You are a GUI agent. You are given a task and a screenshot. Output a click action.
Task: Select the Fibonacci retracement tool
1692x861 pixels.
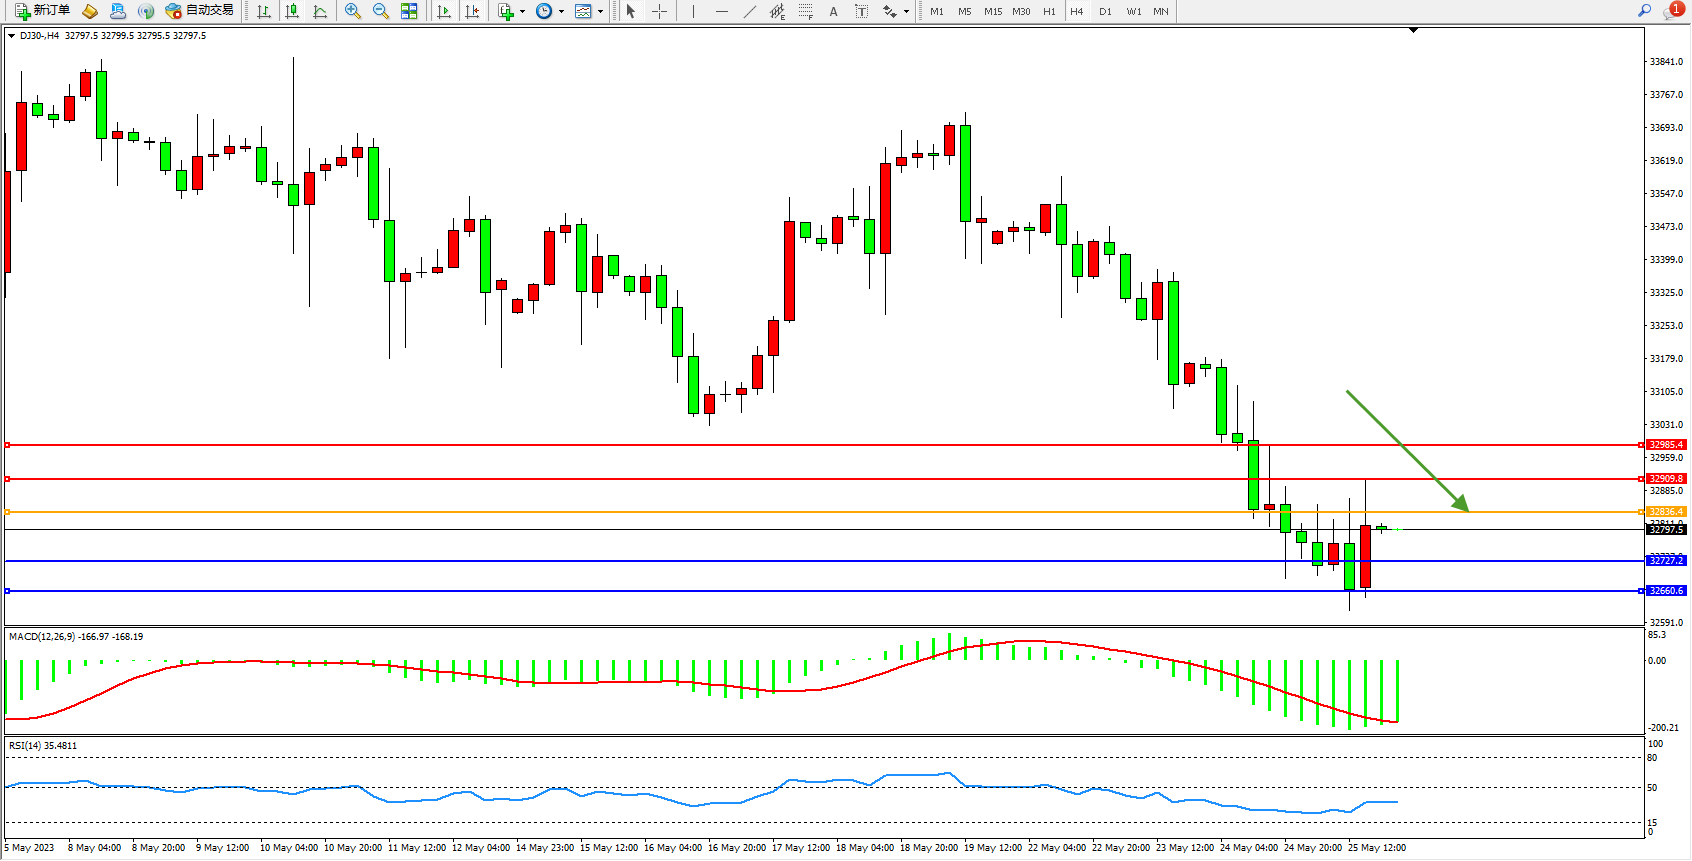pos(805,11)
